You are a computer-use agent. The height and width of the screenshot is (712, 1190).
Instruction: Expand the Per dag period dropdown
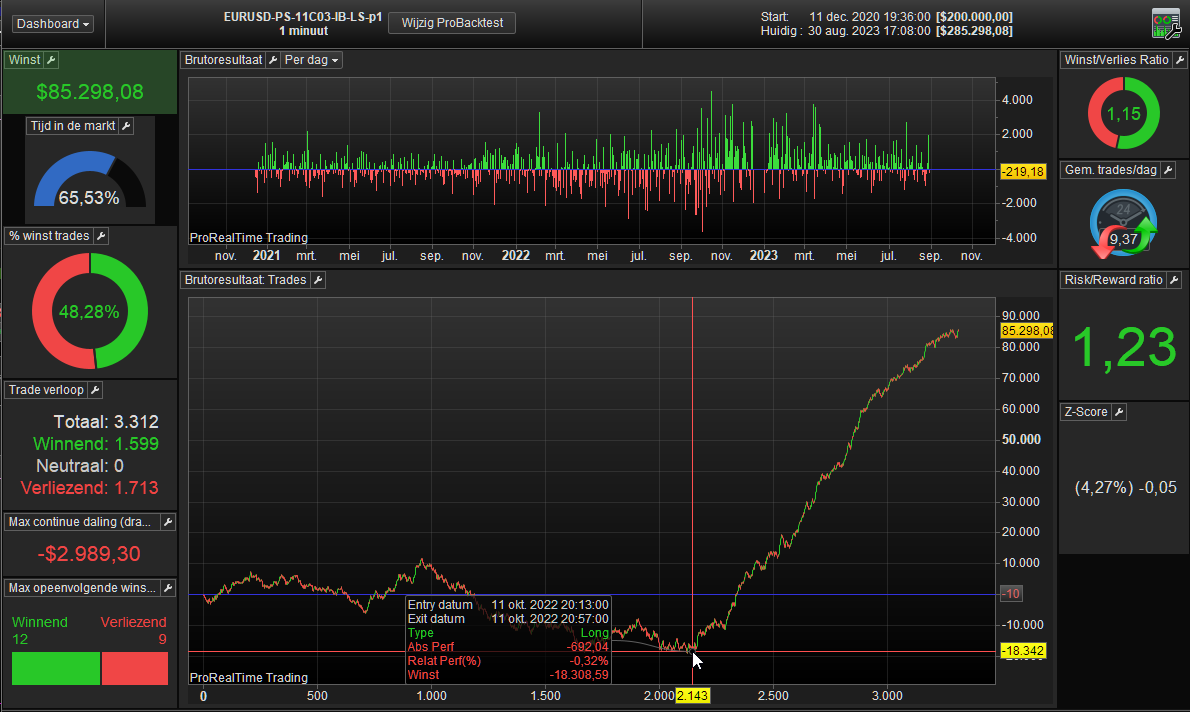coord(311,60)
